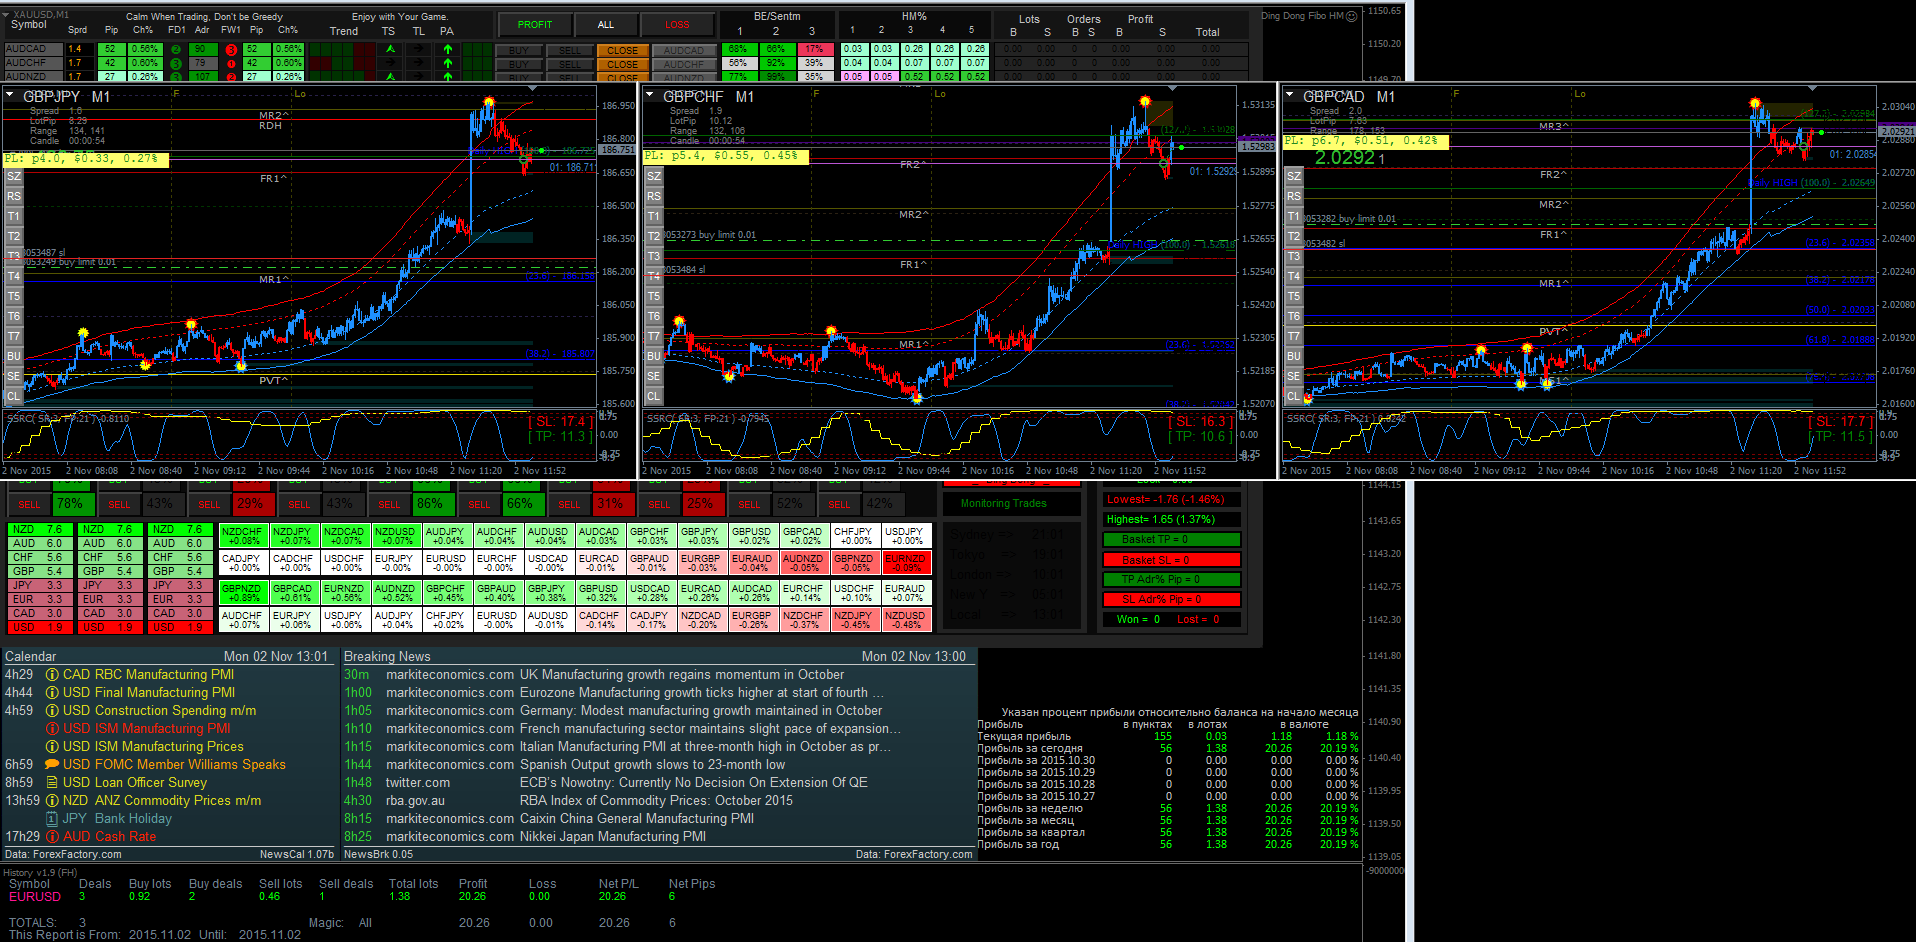Image resolution: width=1916 pixels, height=942 pixels.
Task: Switch to the LOSS filter tab
Action: point(678,24)
